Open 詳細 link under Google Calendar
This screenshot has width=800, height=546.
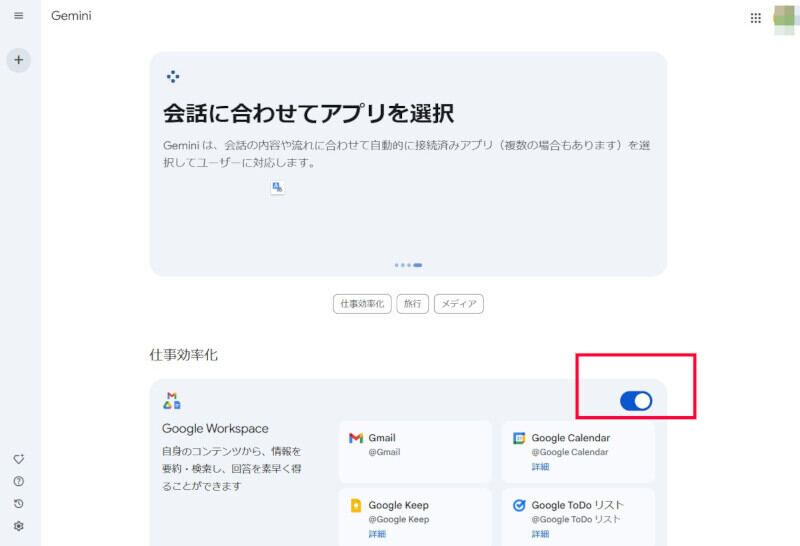(x=540, y=466)
